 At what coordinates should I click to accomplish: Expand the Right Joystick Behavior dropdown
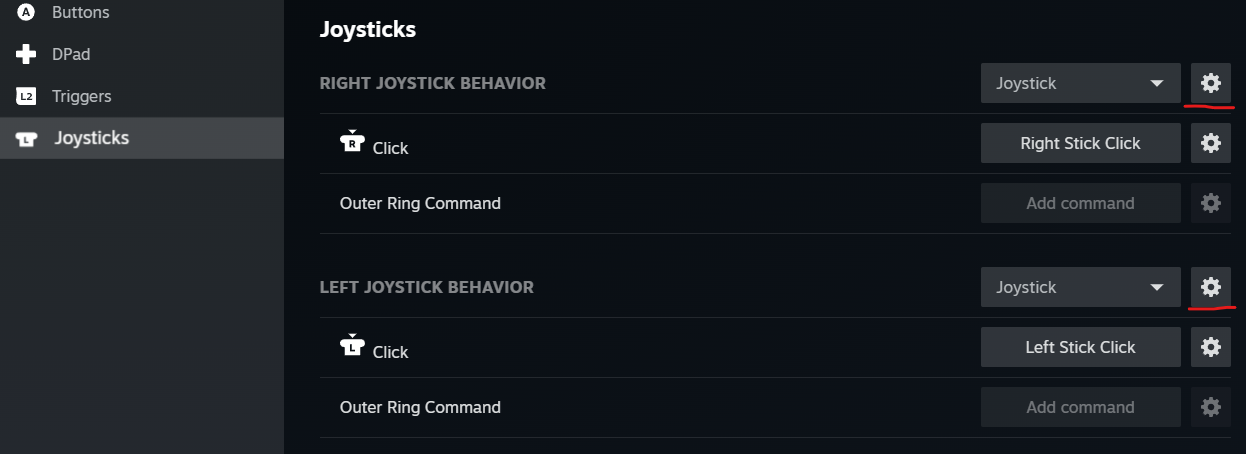click(x=1080, y=83)
